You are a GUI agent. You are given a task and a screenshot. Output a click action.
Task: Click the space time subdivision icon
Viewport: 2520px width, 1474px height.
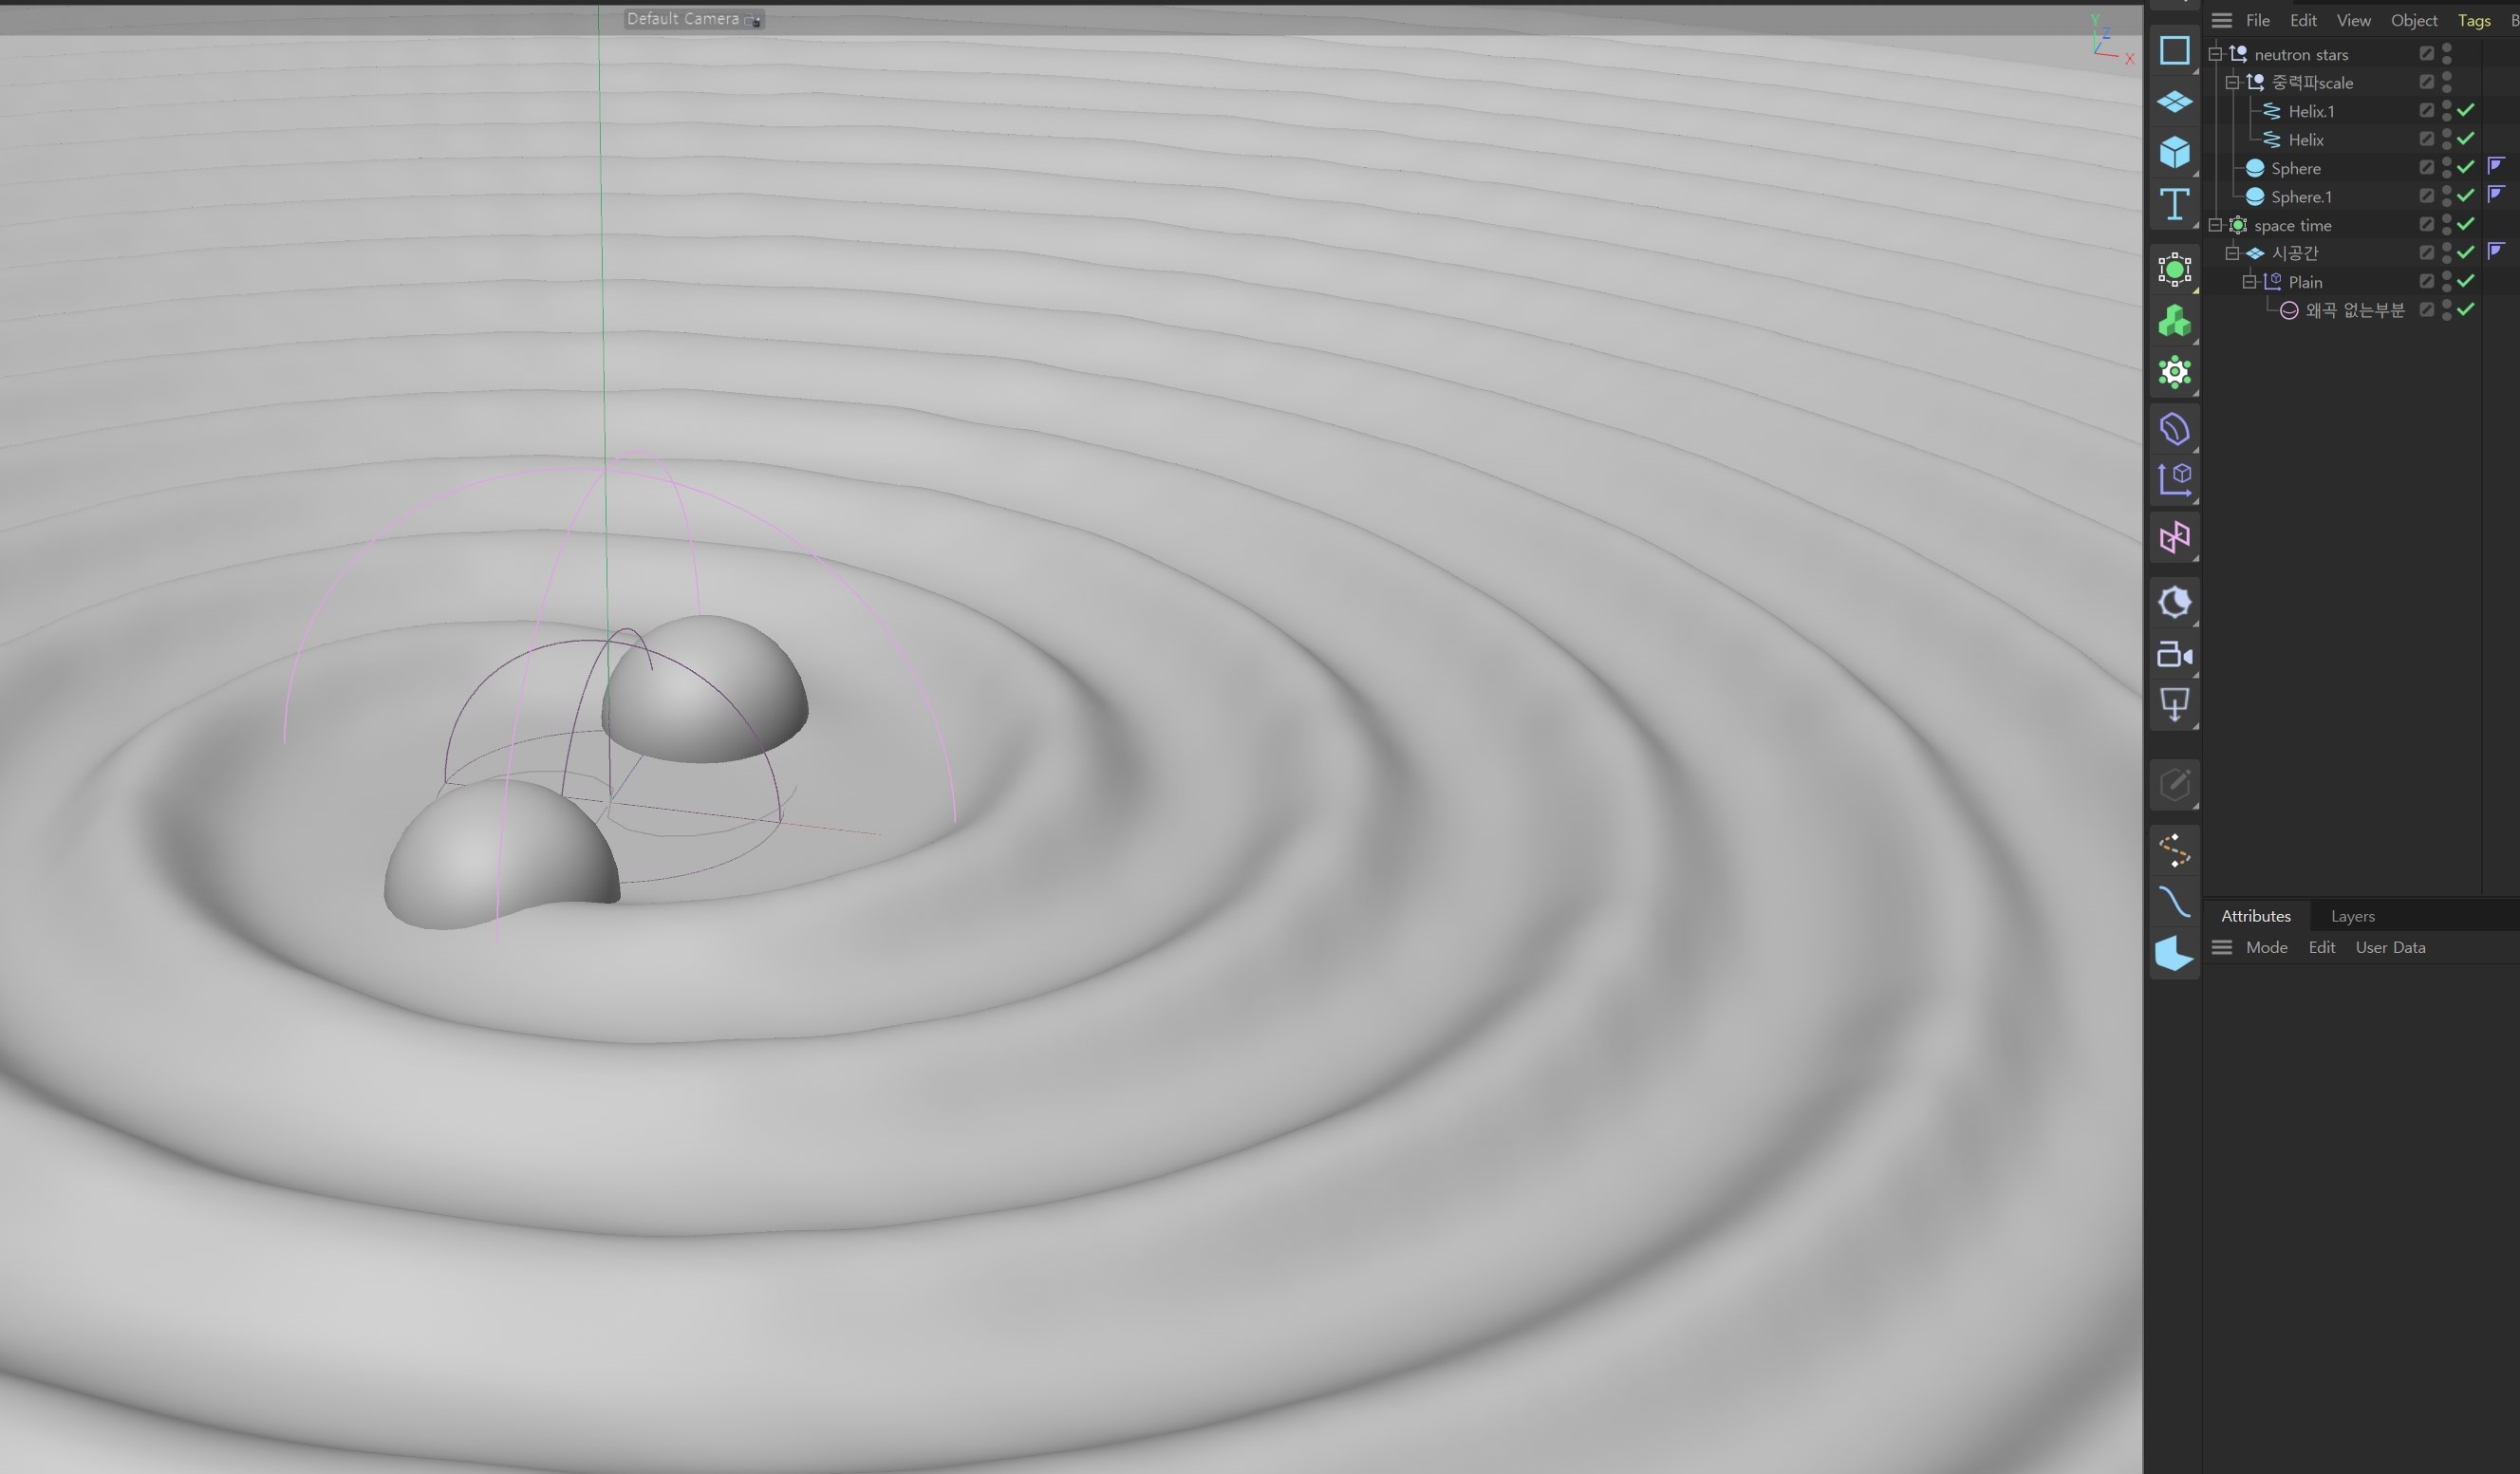pyautogui.click(x=2238, y=225)
